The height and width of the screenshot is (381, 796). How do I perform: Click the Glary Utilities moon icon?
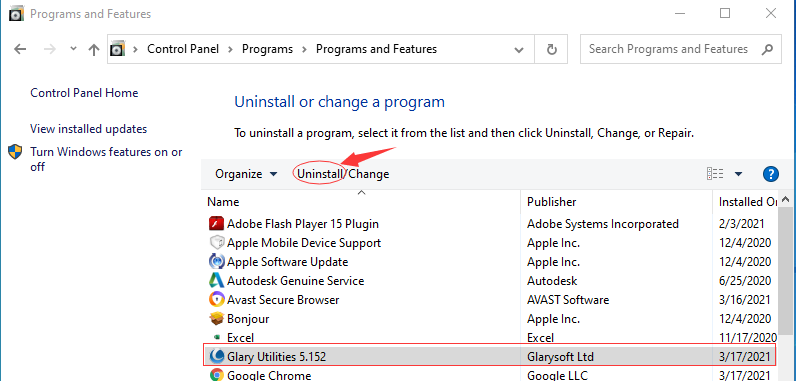217,357
